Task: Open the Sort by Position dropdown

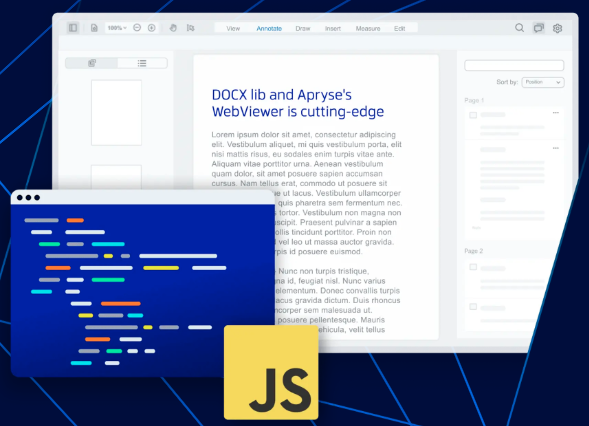Action: pyautogui.click(x=543, y=82)
